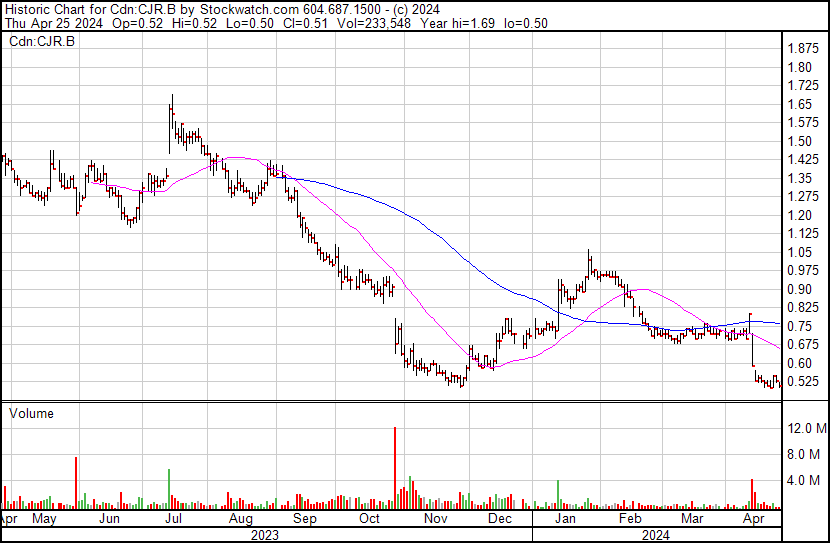Select the 'Jan' month label on time axis
Viewport: 830px width, 543px height.
pyautogui.click(x=565, y=520)
